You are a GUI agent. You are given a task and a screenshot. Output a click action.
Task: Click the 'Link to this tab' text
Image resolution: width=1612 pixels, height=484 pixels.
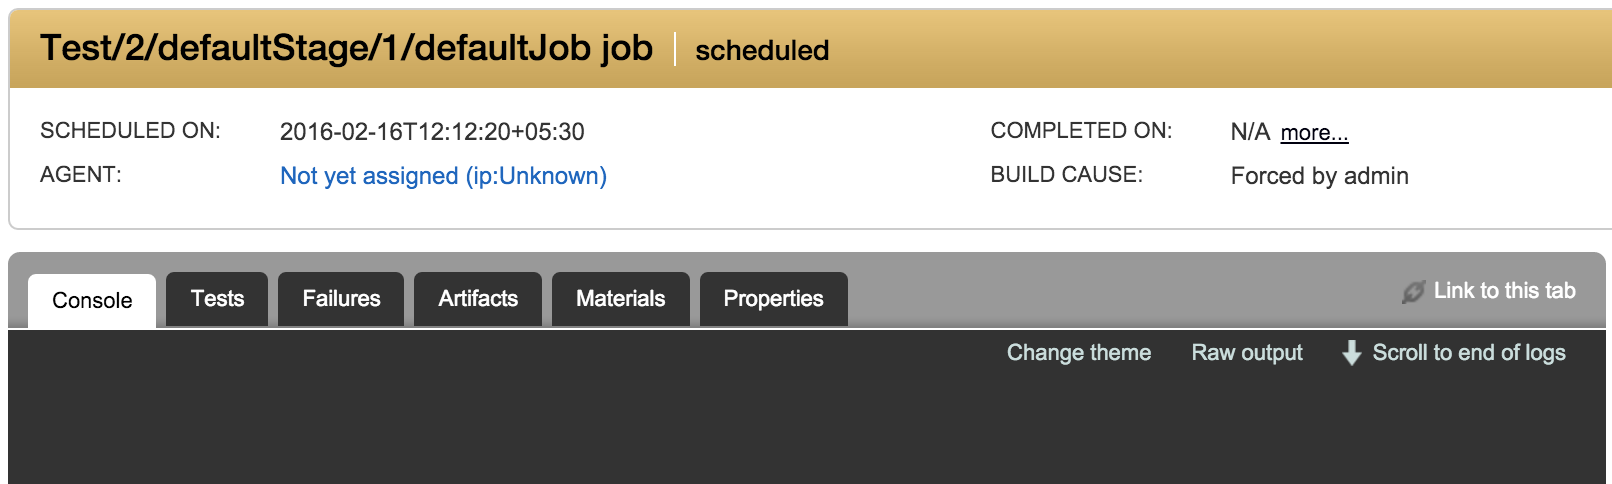point(1504,291)
